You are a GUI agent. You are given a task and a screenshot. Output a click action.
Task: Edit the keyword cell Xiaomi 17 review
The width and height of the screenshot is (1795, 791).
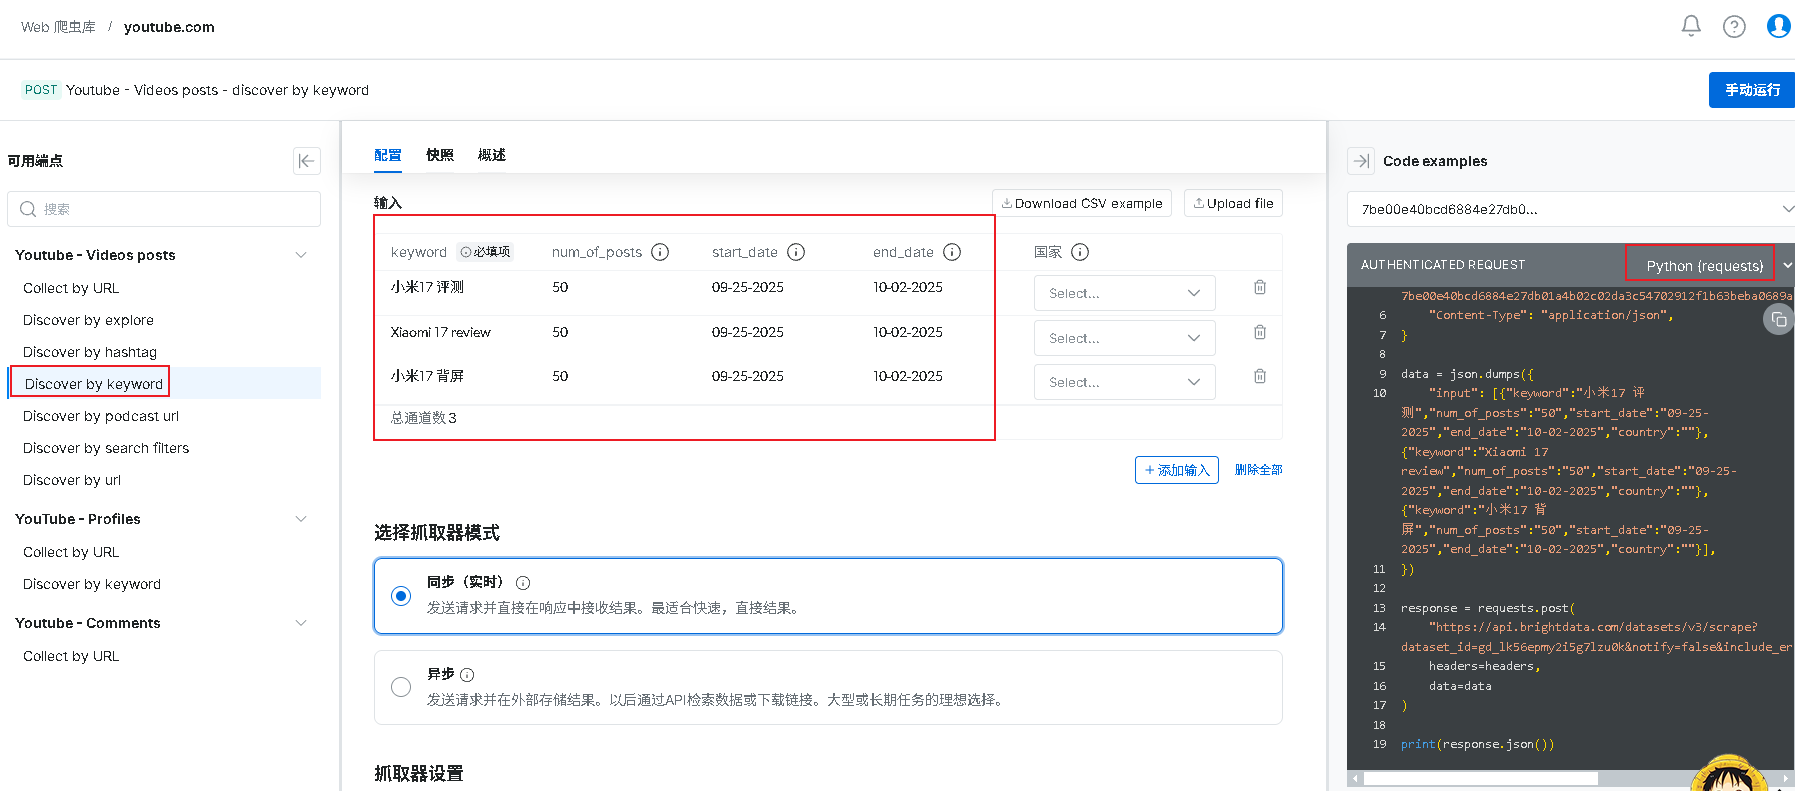[440, 332]
